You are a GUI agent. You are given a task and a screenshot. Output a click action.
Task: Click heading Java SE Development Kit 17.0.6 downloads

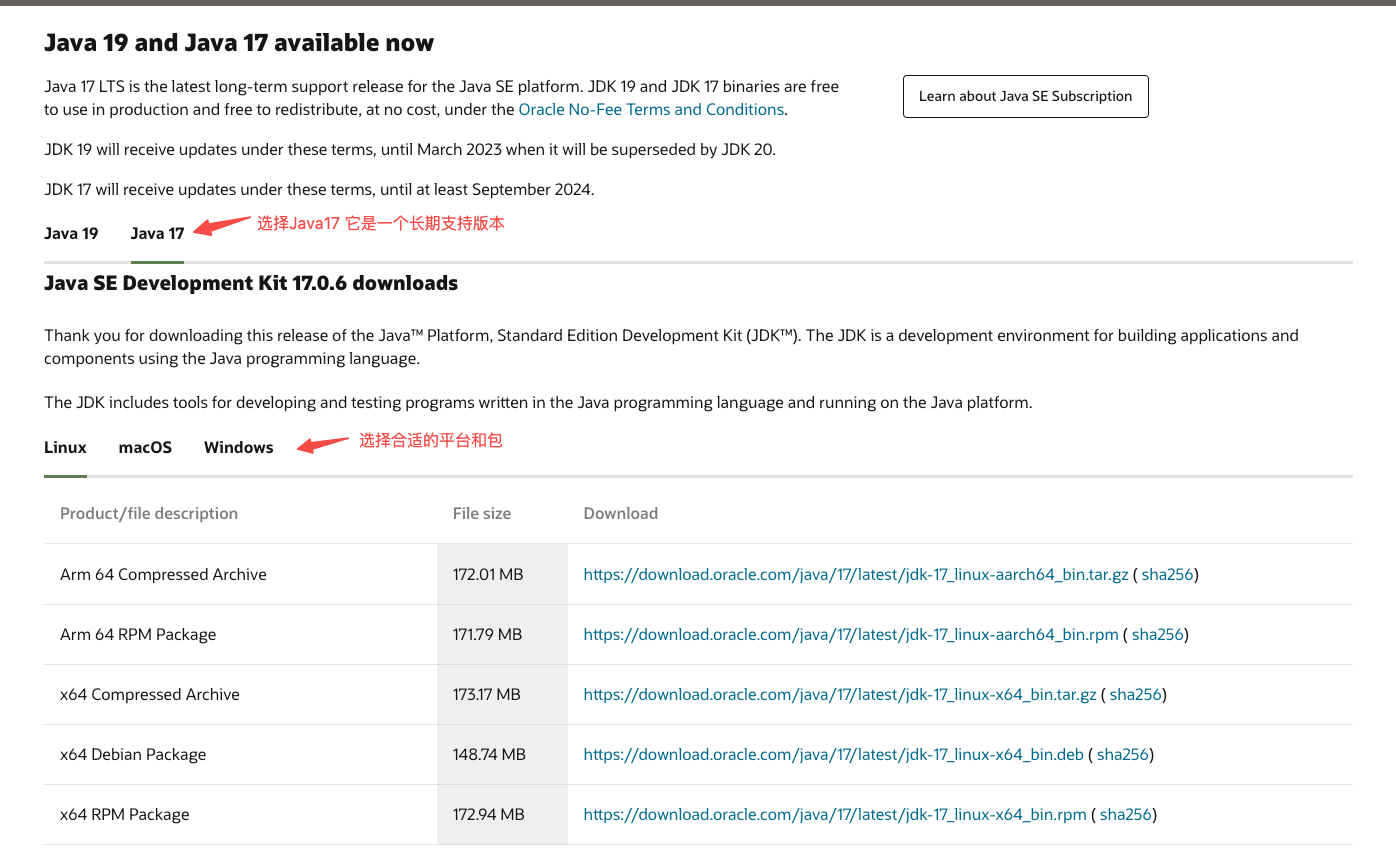(251, 283)
